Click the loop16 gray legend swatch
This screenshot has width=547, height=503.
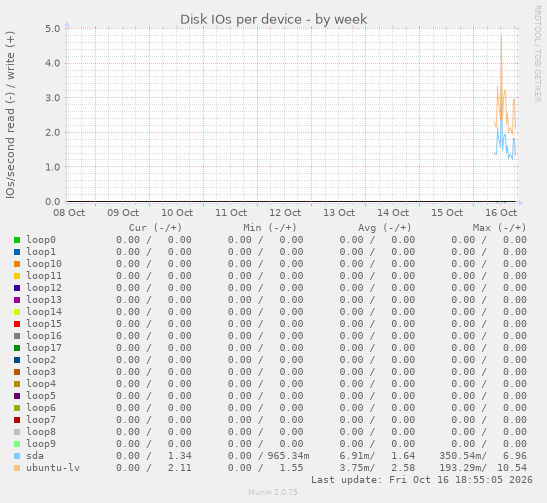[x=17, y=336]
